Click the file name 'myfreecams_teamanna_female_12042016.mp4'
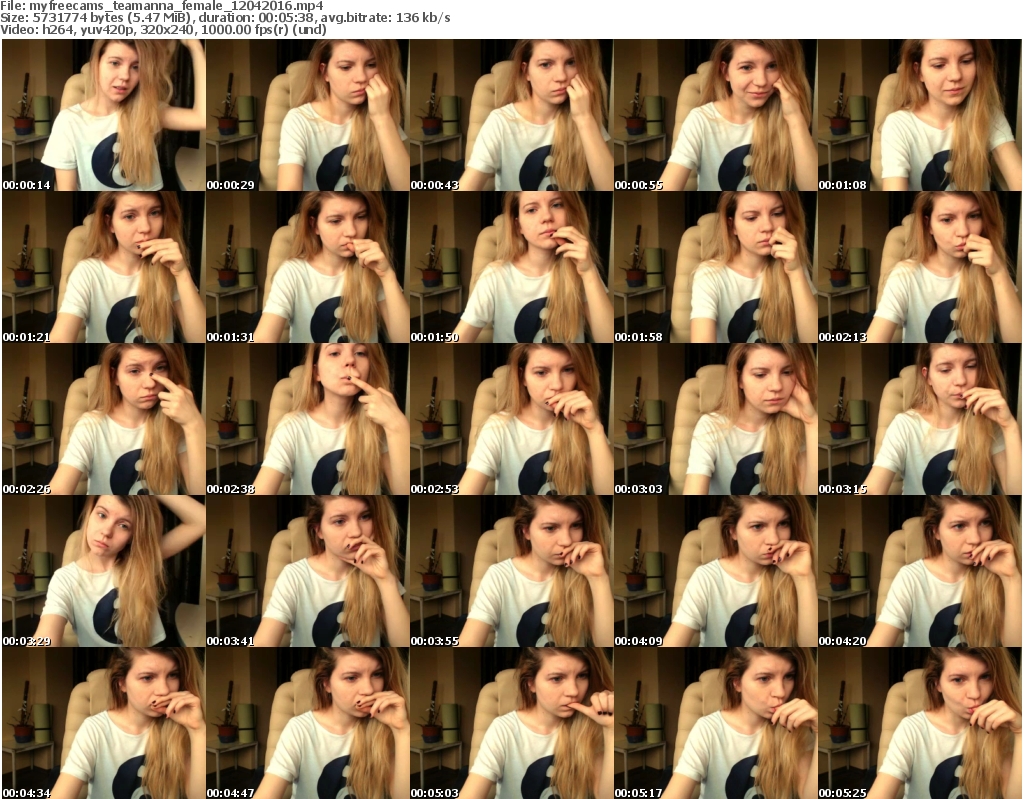 pyautogui.click(x=176, y=6)
